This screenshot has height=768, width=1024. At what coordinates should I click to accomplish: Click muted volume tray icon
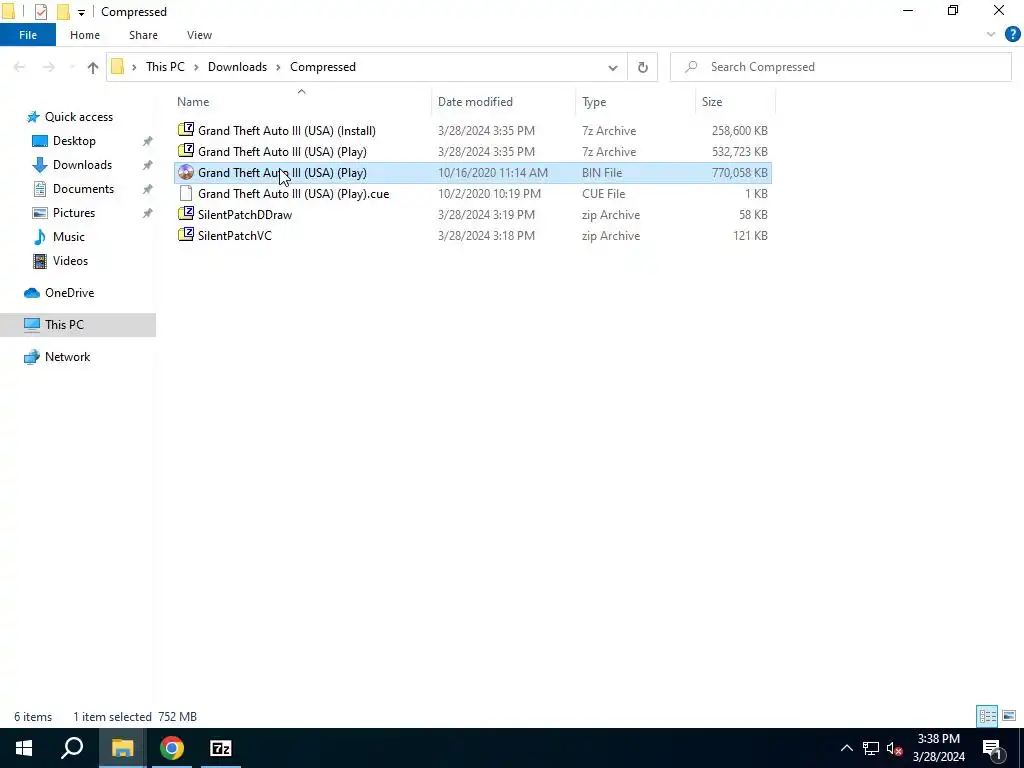(x=894, y=748)
